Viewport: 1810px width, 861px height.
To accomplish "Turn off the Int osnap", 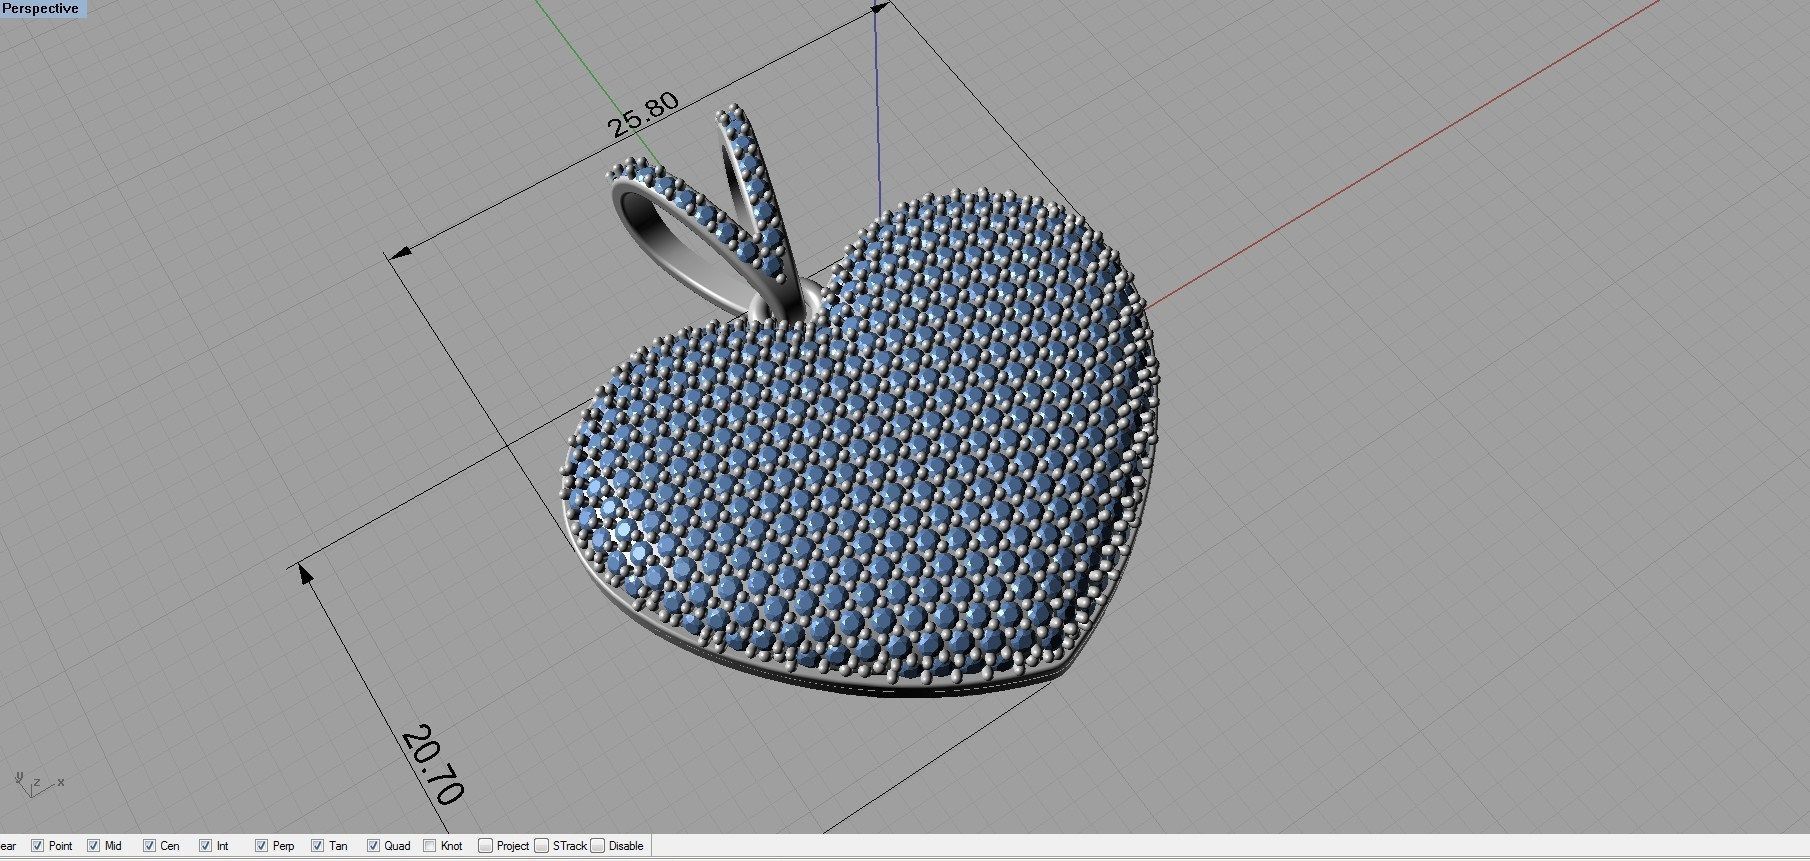I will point(206,846).
